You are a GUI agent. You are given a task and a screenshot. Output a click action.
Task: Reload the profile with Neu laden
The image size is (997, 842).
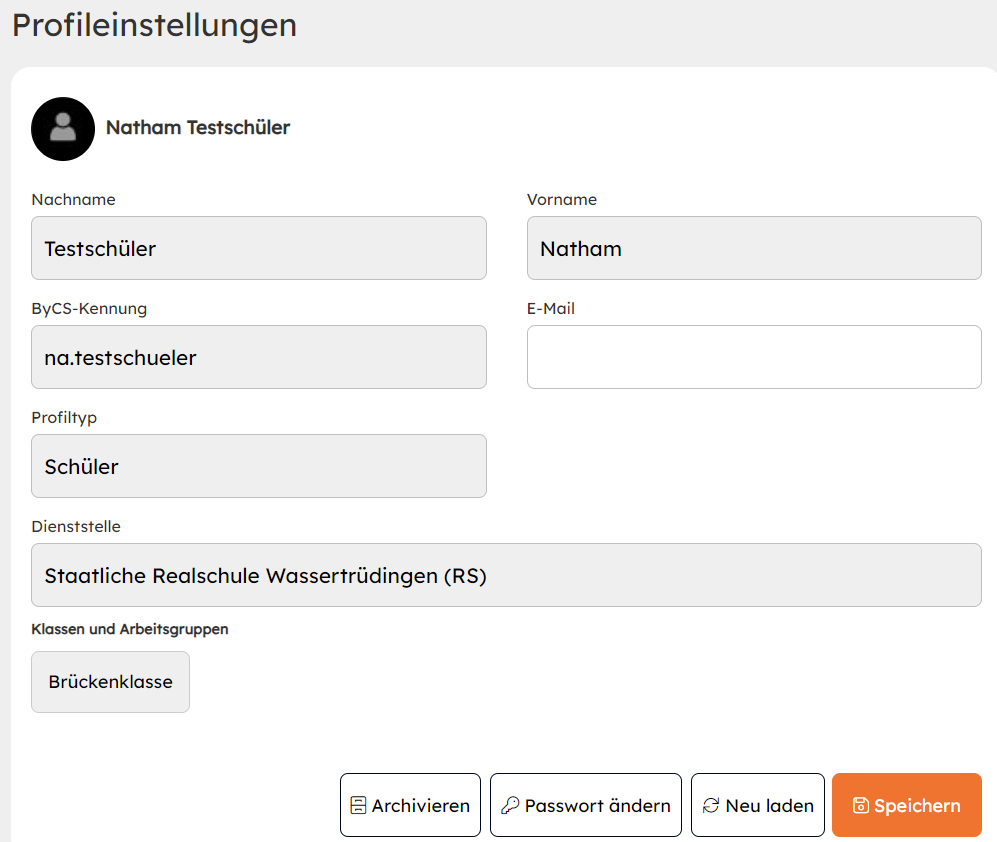click(757, 805)
